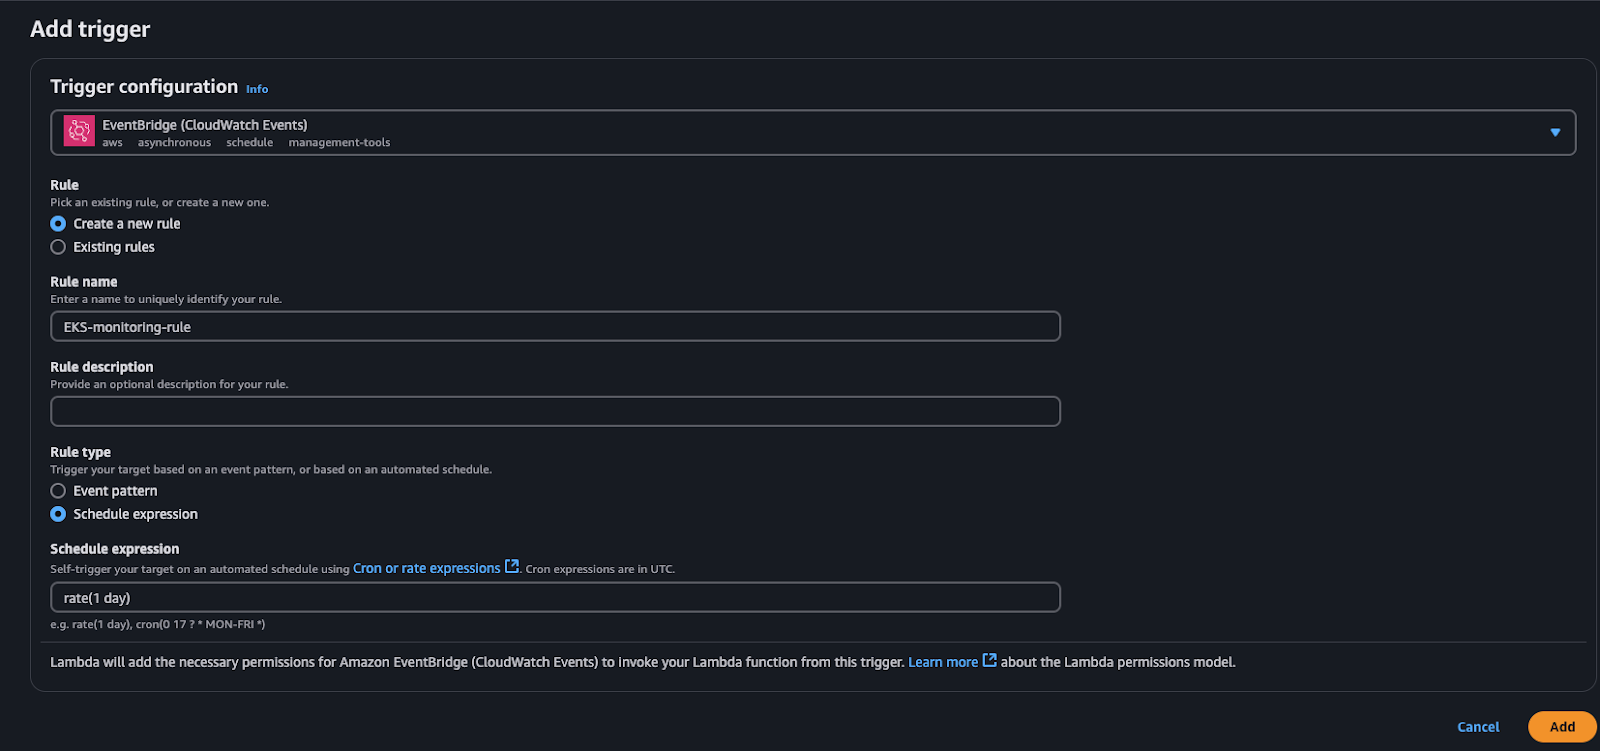The width and height of the screenshot is (1600, 751).
Task: Focus the Rule name input field
Action: [555, 326]
